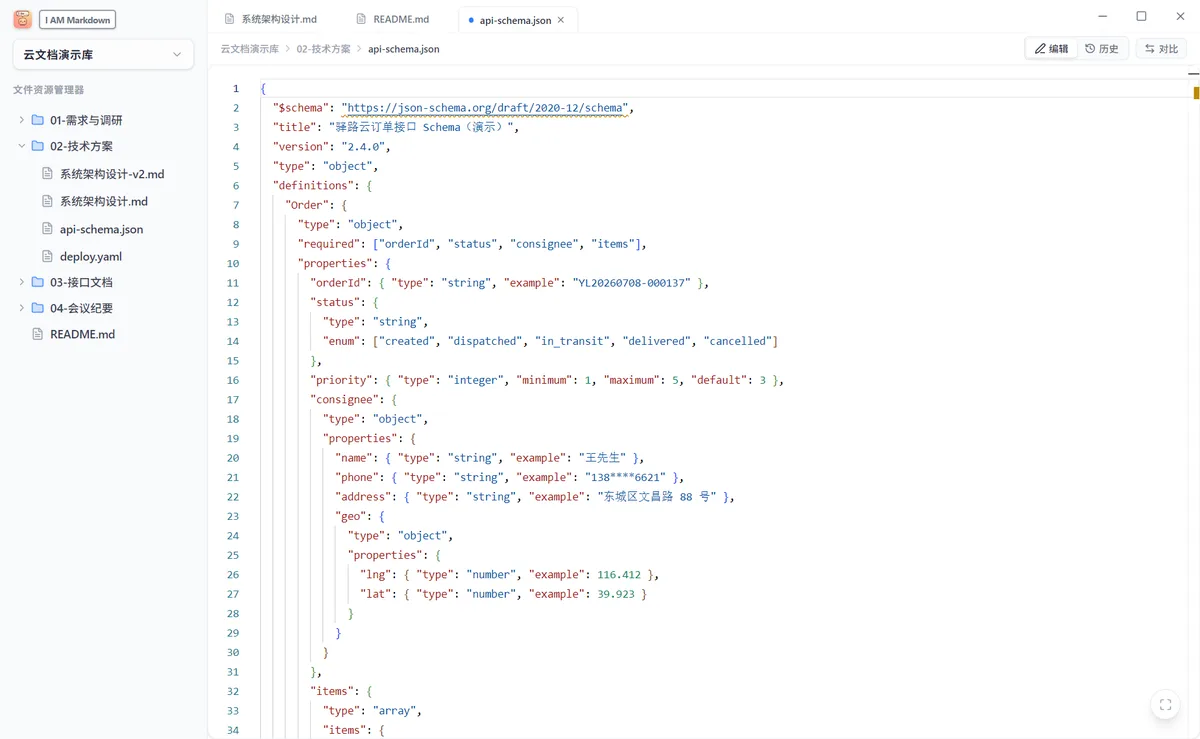This screenshot has width=1200, height=739.
Task: Click the "priority" property line
Action: click(547, 380)
